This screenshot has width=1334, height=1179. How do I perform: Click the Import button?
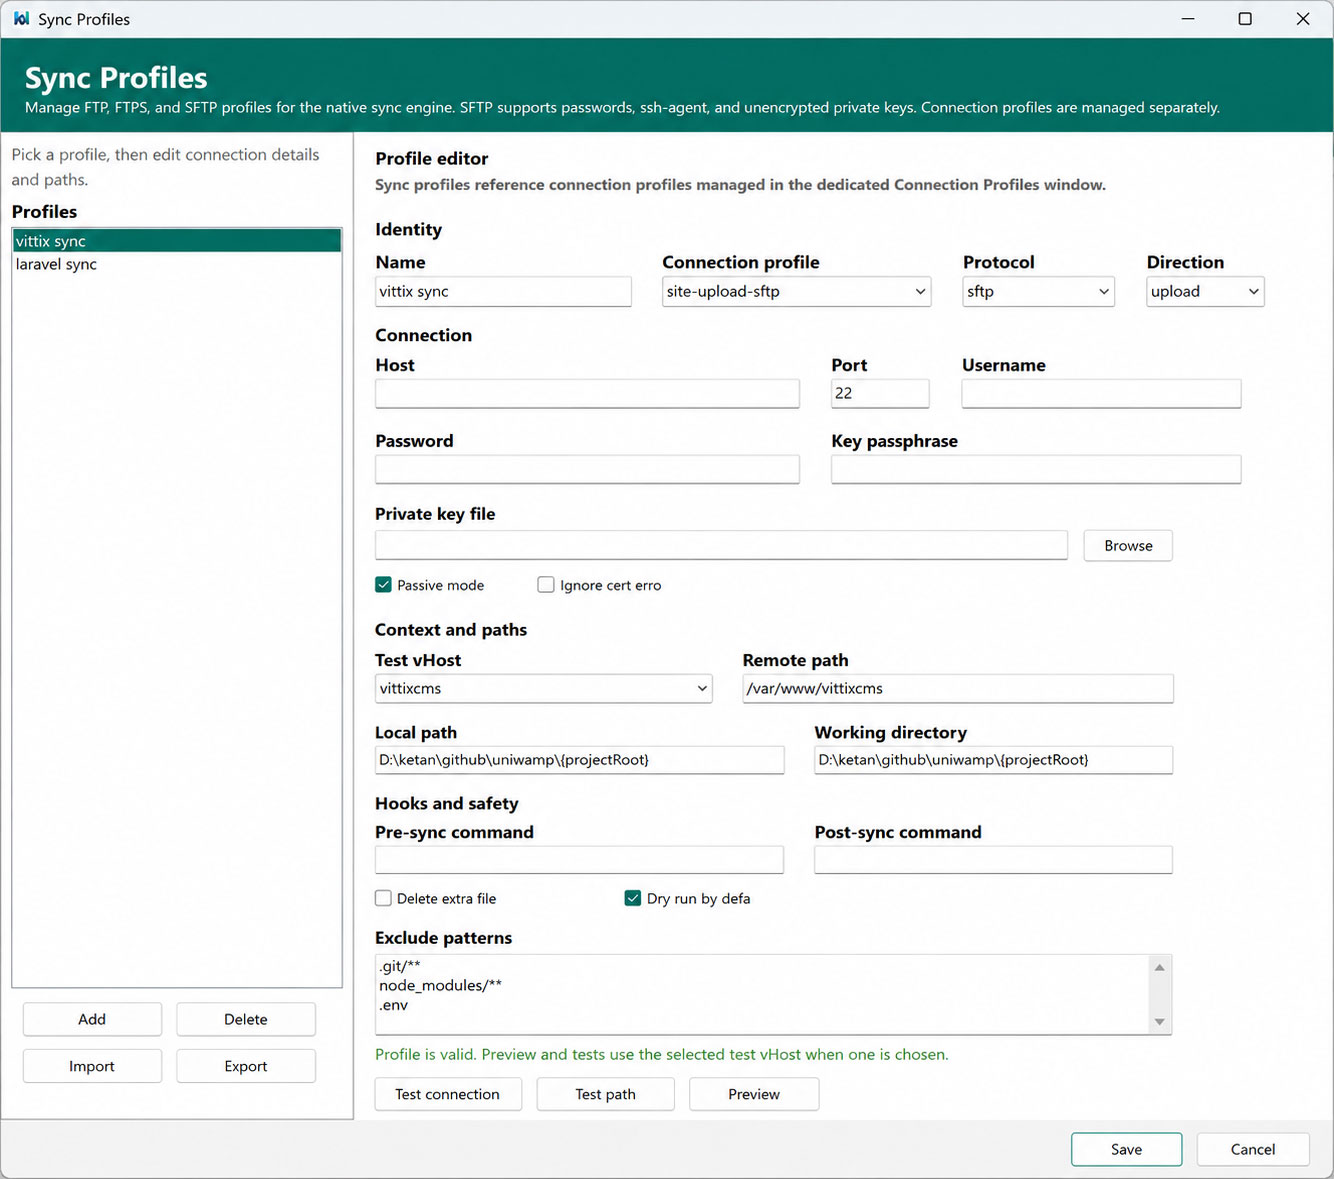click(x=92, y=1066)
